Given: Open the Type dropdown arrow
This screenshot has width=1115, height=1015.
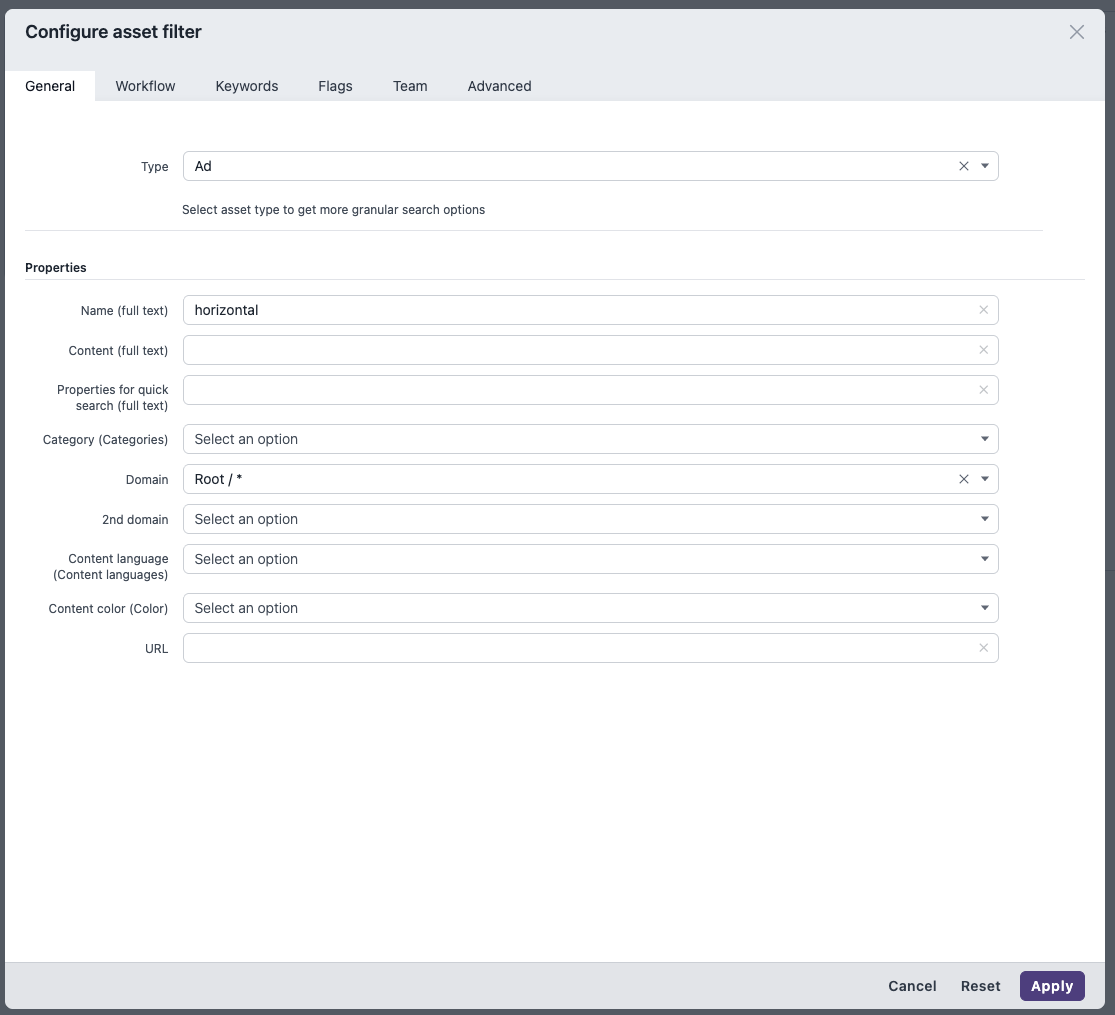Looking at the screenshot, I should pyautogui.click(x=985, y=166).
